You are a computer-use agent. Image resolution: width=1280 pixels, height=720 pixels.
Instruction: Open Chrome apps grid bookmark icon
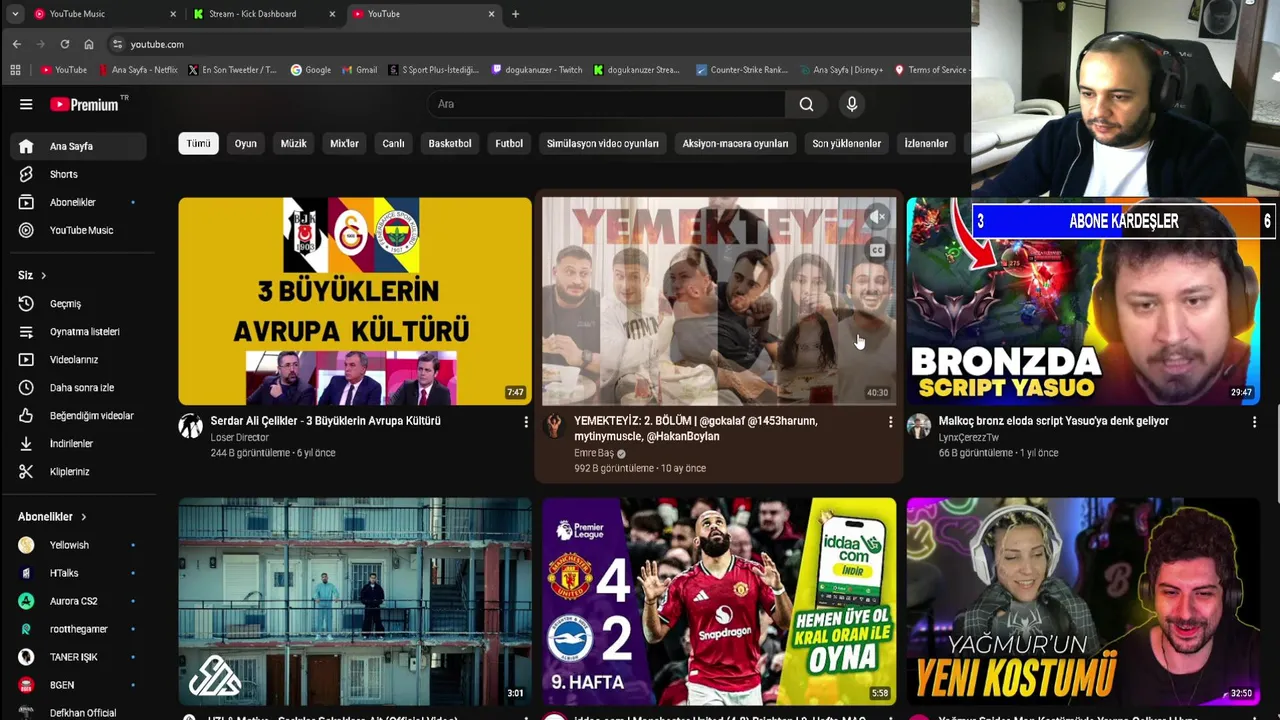[15, 70]
